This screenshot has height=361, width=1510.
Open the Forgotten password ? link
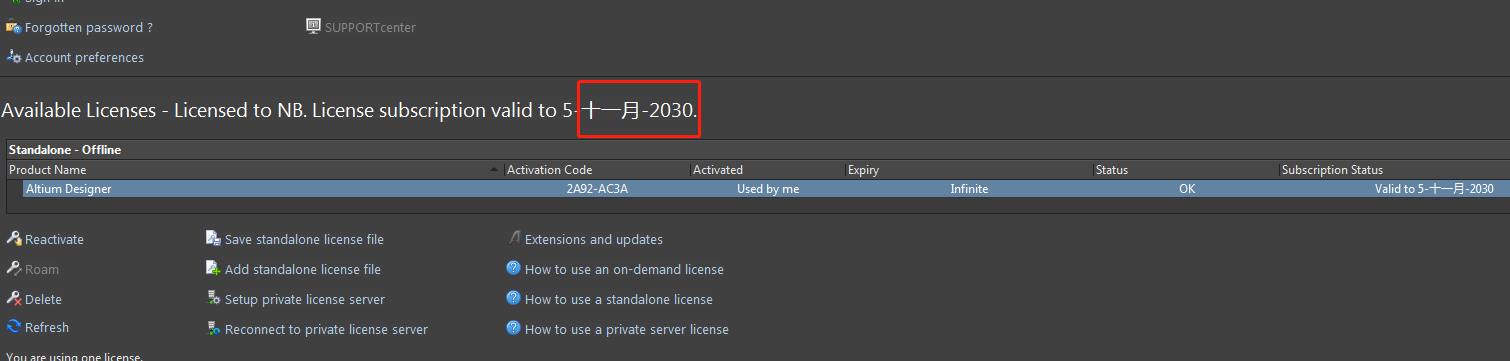pyautogui.click(x=89, y=28)
